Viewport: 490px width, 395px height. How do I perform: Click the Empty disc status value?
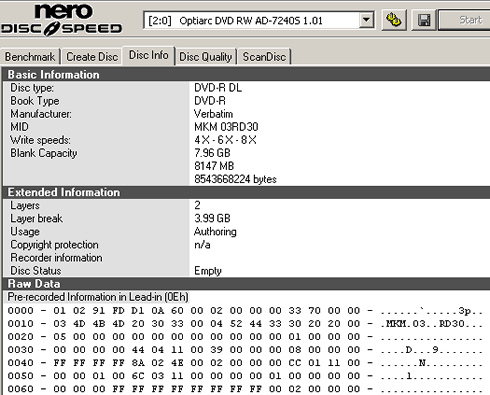pos(208,271)
